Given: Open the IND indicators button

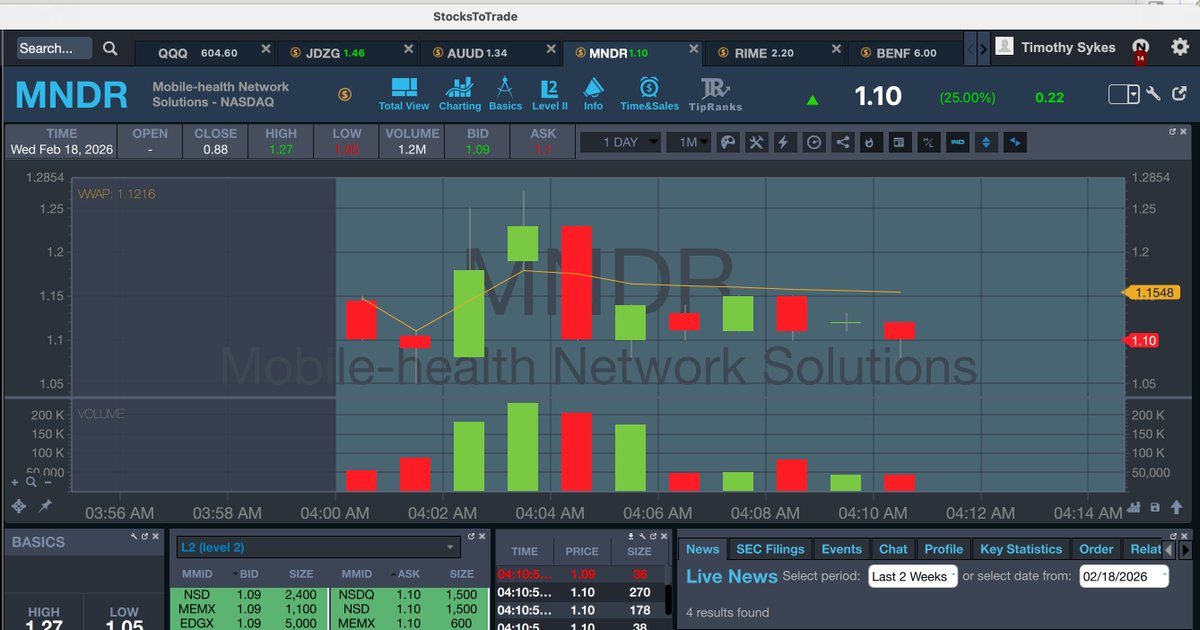Looking at the screenshot, I should pos(957,142).
